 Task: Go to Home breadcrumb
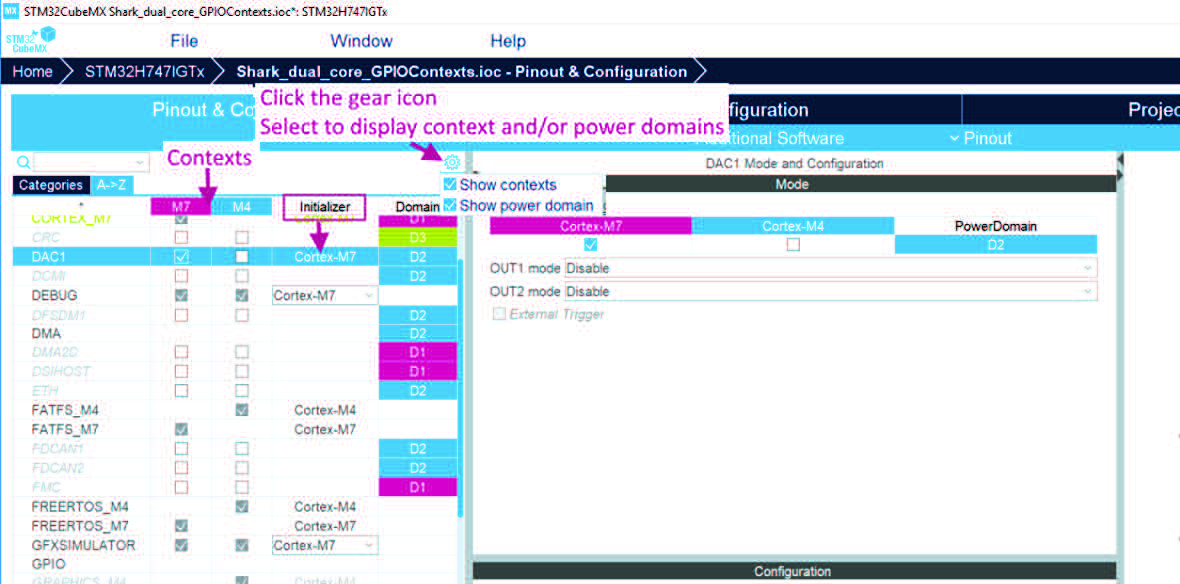[x=32, y=72]
